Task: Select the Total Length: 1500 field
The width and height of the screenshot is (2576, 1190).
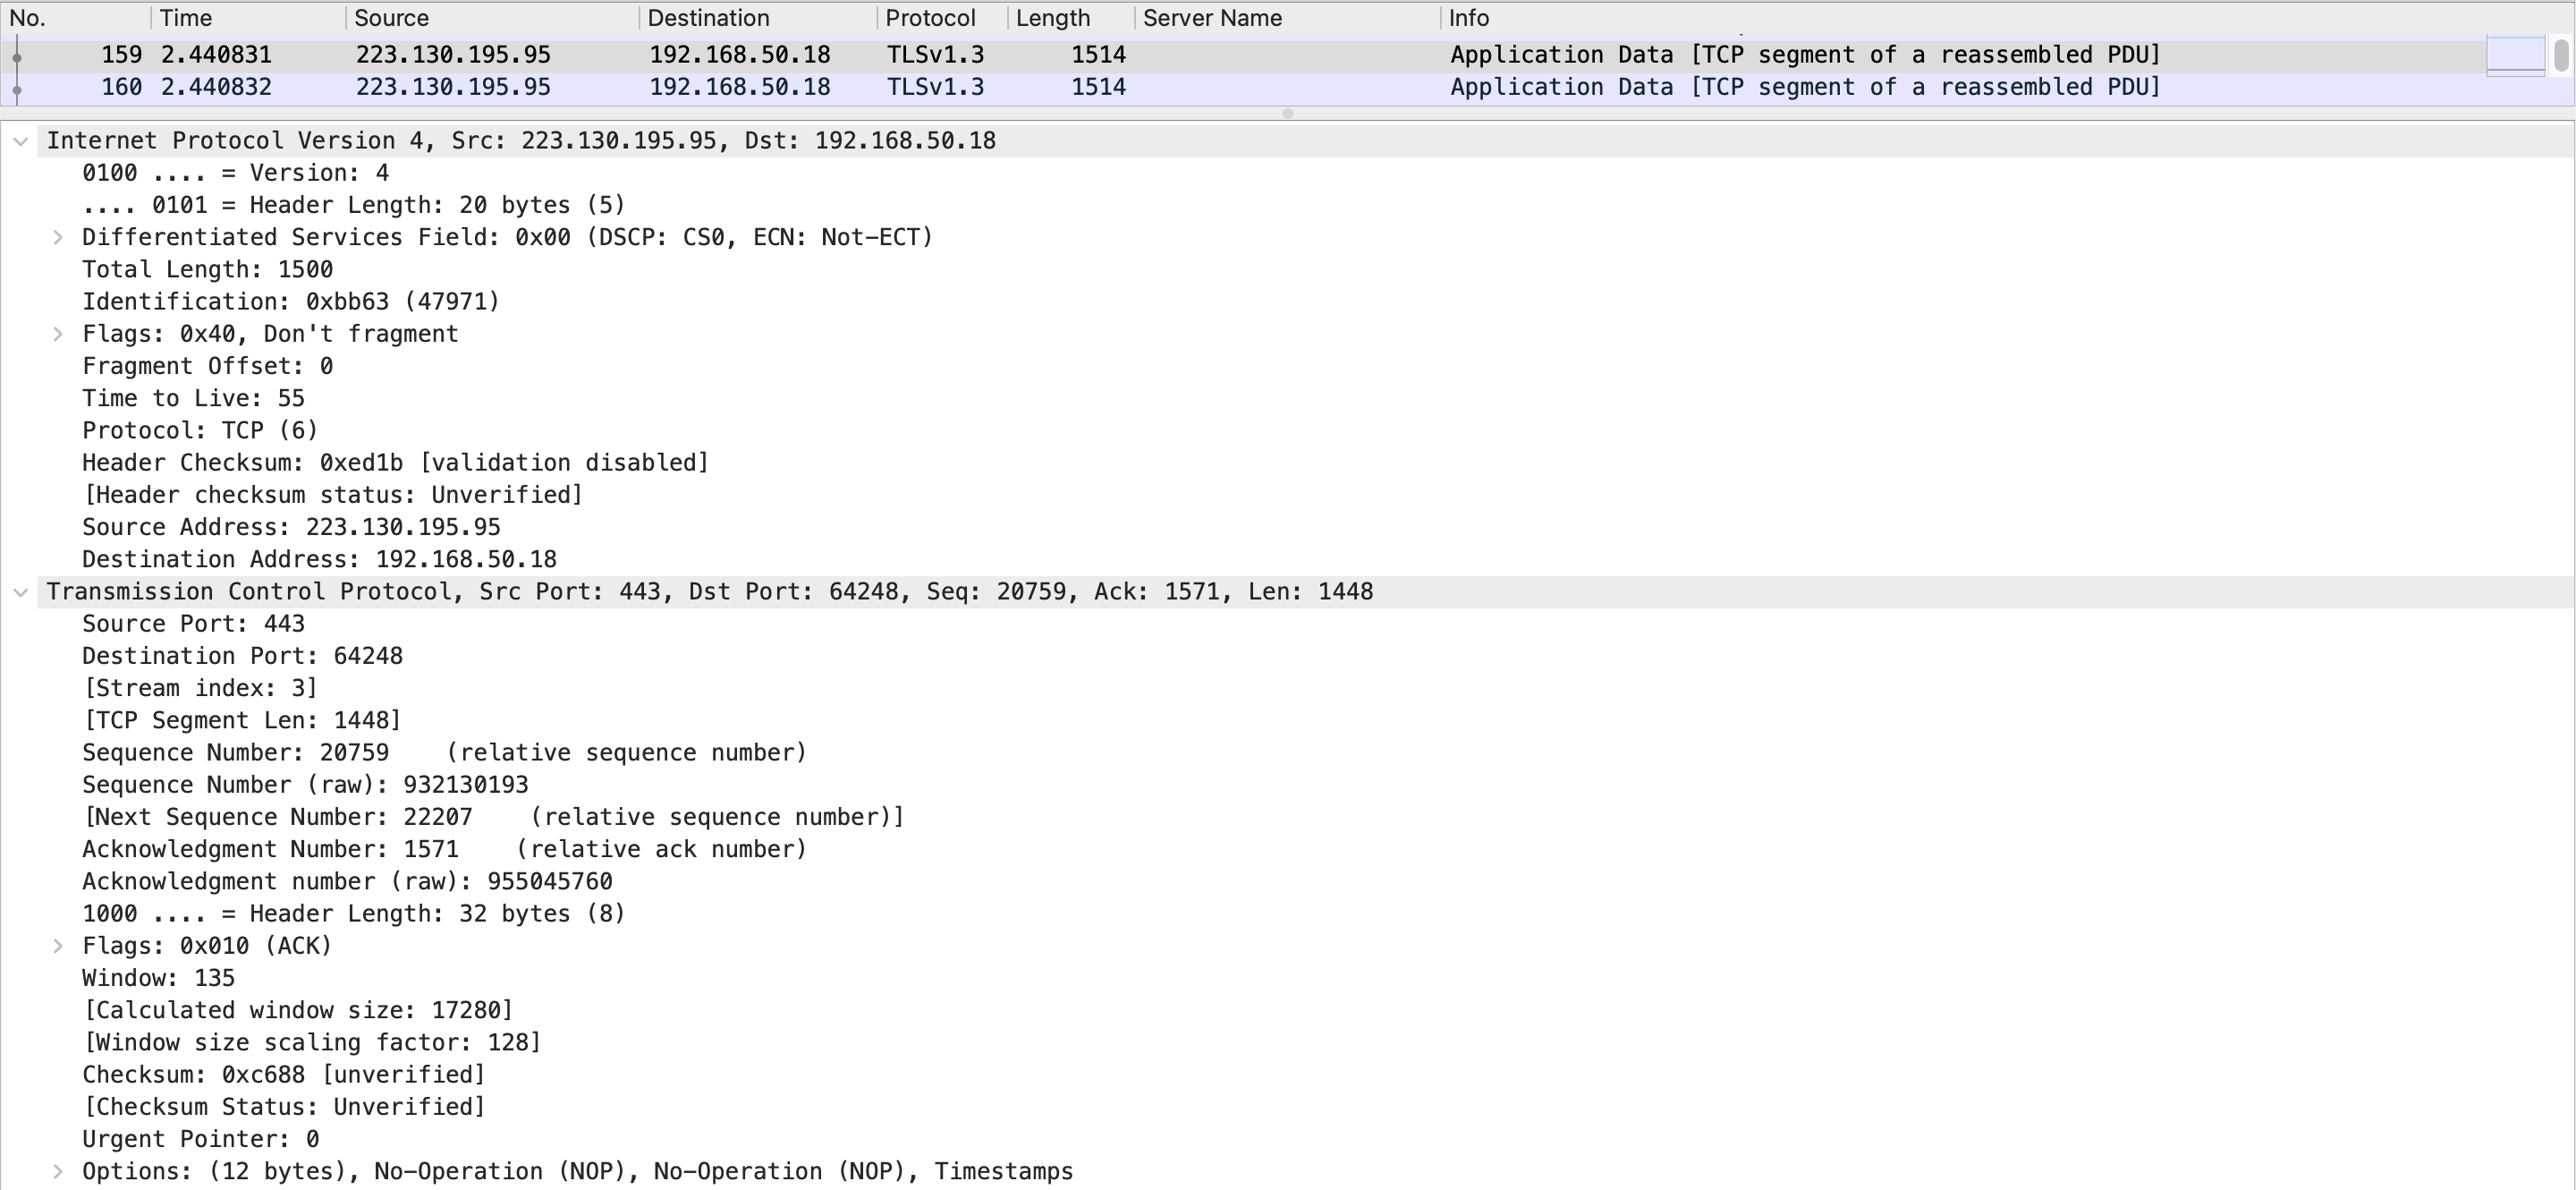Action: click(x=208, y=270)
